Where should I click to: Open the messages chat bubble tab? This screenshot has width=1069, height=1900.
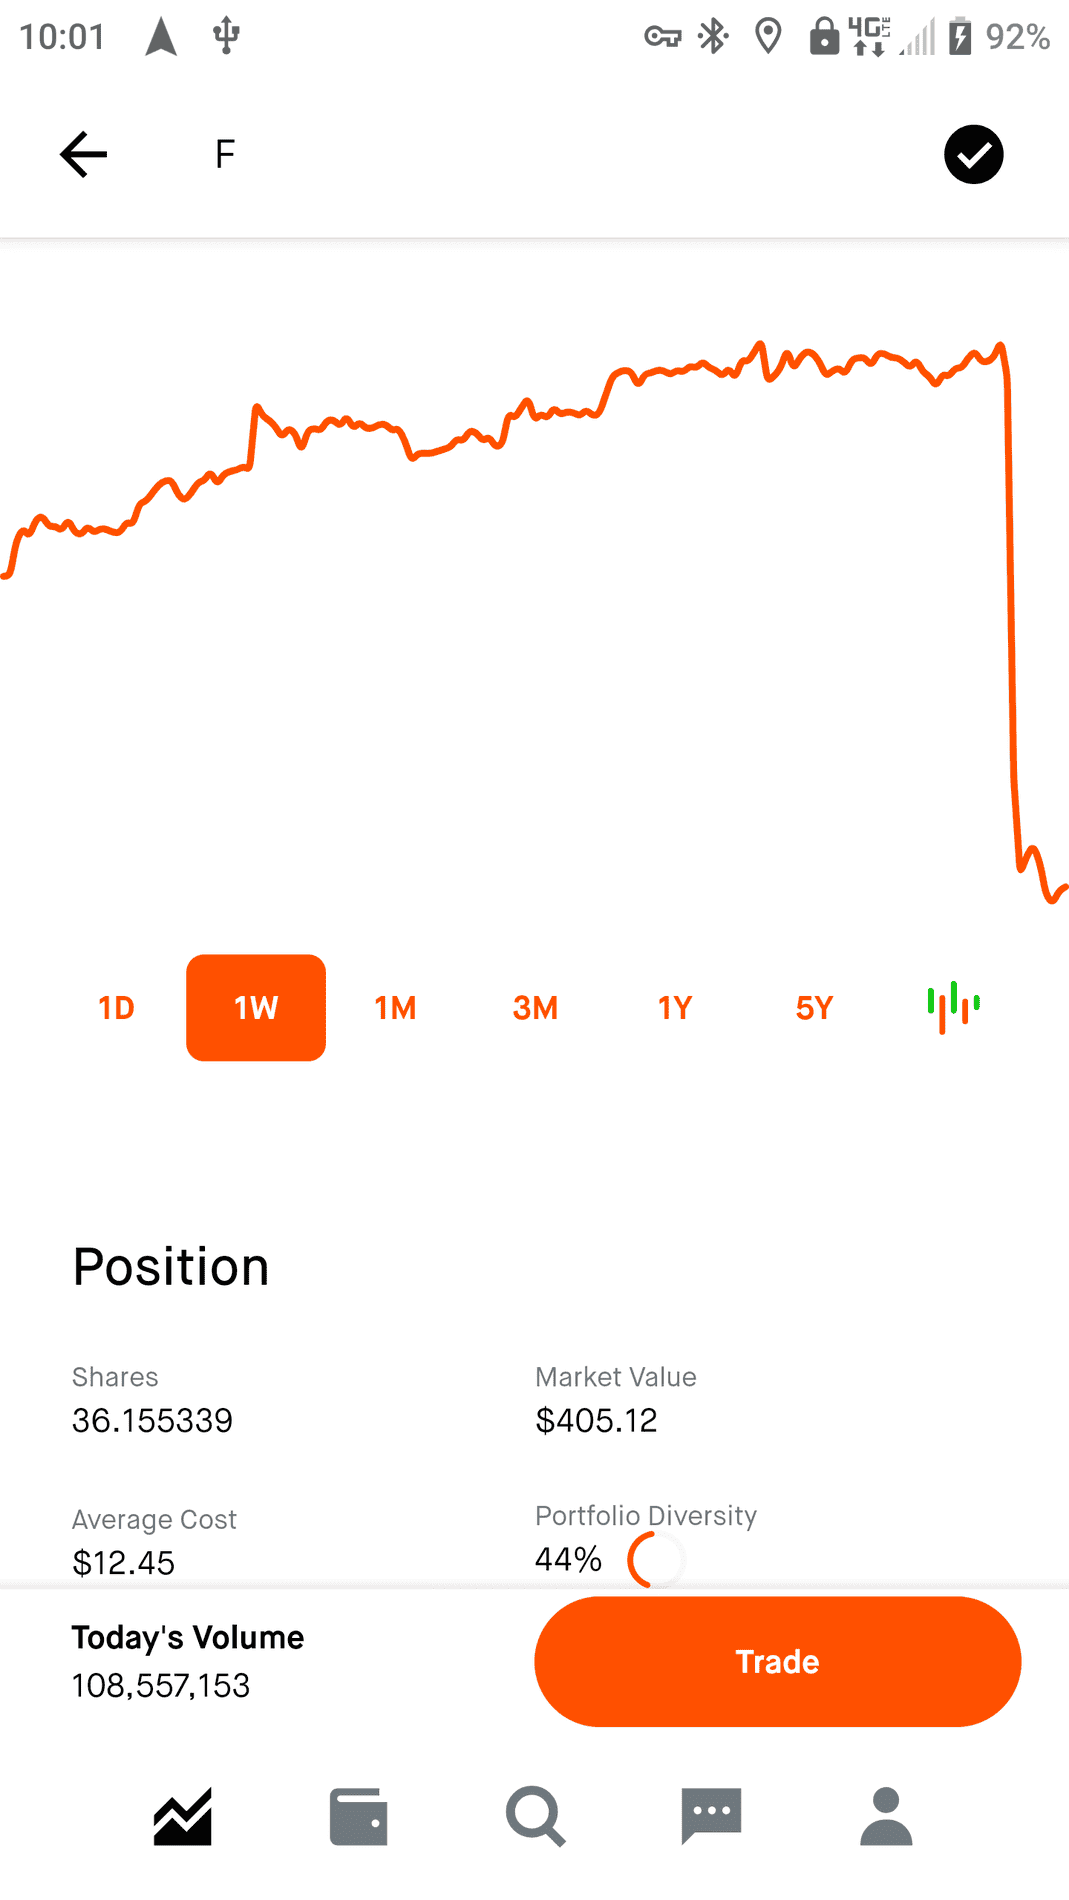click(711, 1815)
